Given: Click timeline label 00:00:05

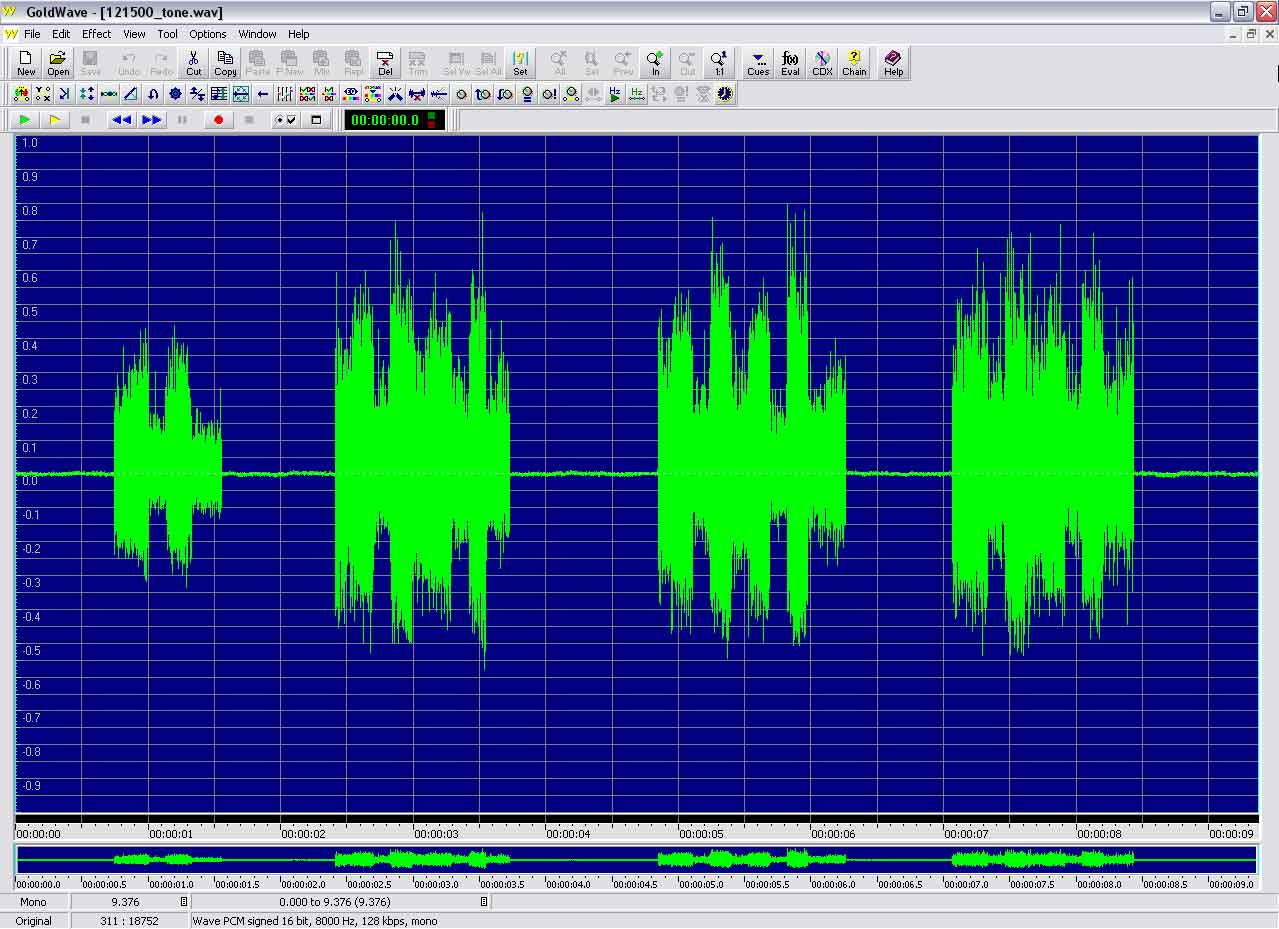Looking at the screenshot, I should click(x=702, y=834).
